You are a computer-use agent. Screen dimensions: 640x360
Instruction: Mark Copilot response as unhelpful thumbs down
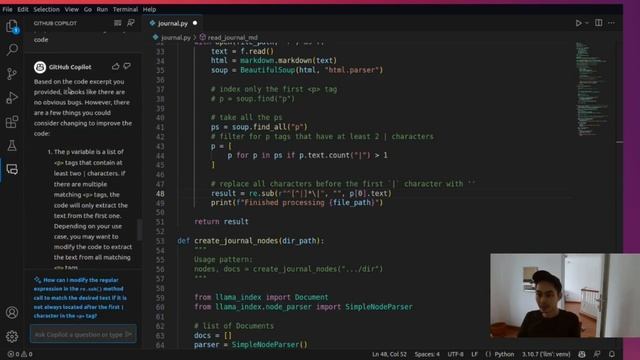(x=127, y=66)
